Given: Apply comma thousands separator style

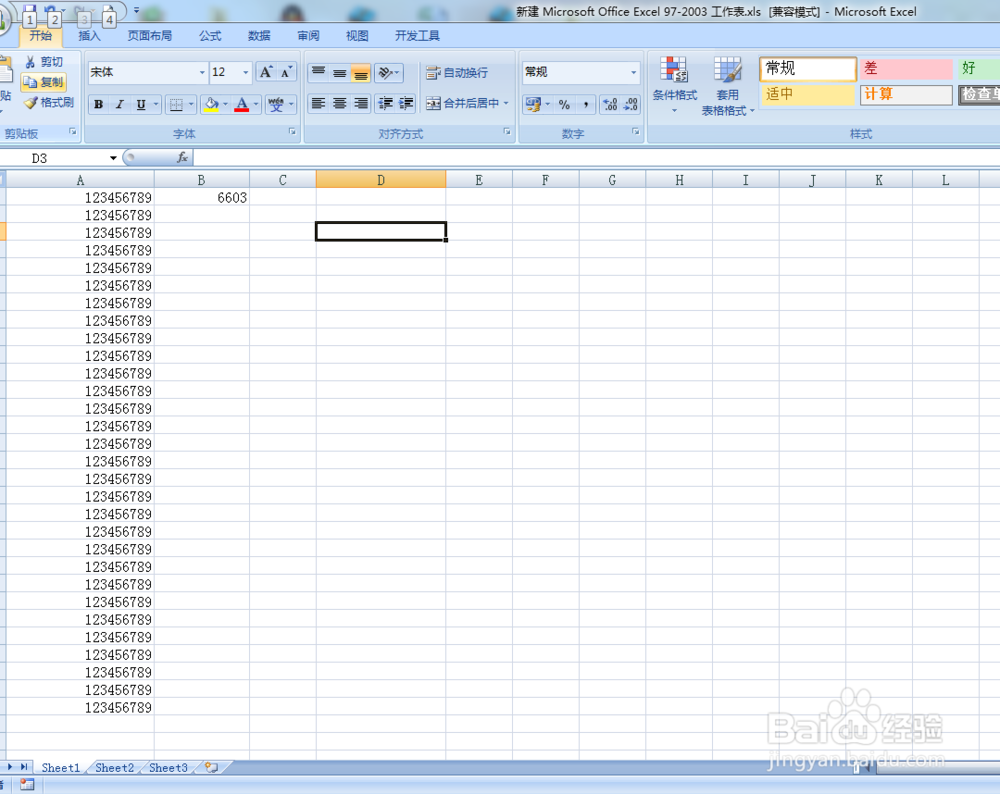Looking at the screenshot, I should click(585, 104).
